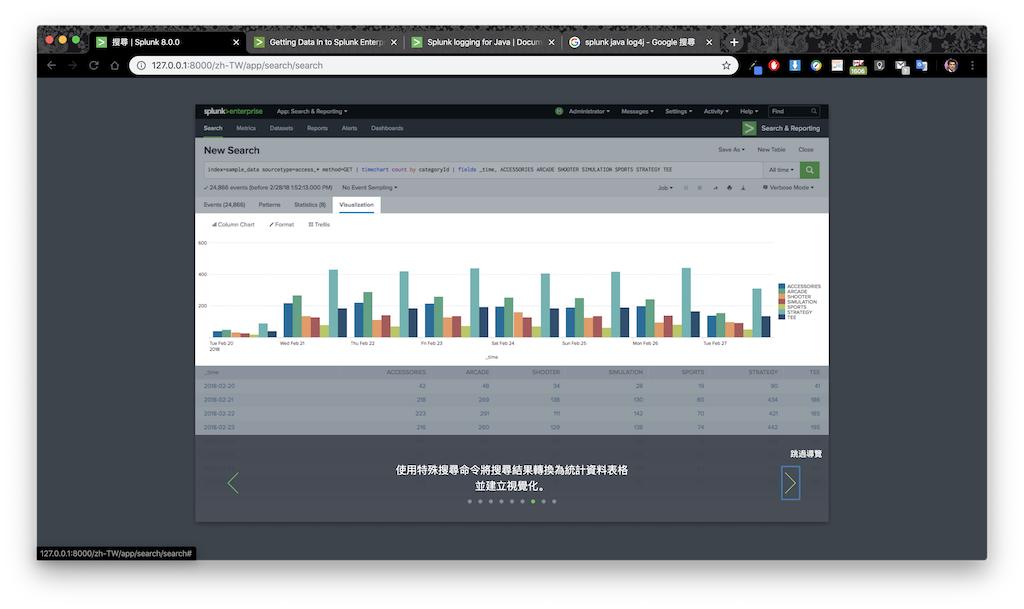Click the Search & Reporting app icon
The width and height of the screenshot is (1024, 609).
[x=749, y=129]
